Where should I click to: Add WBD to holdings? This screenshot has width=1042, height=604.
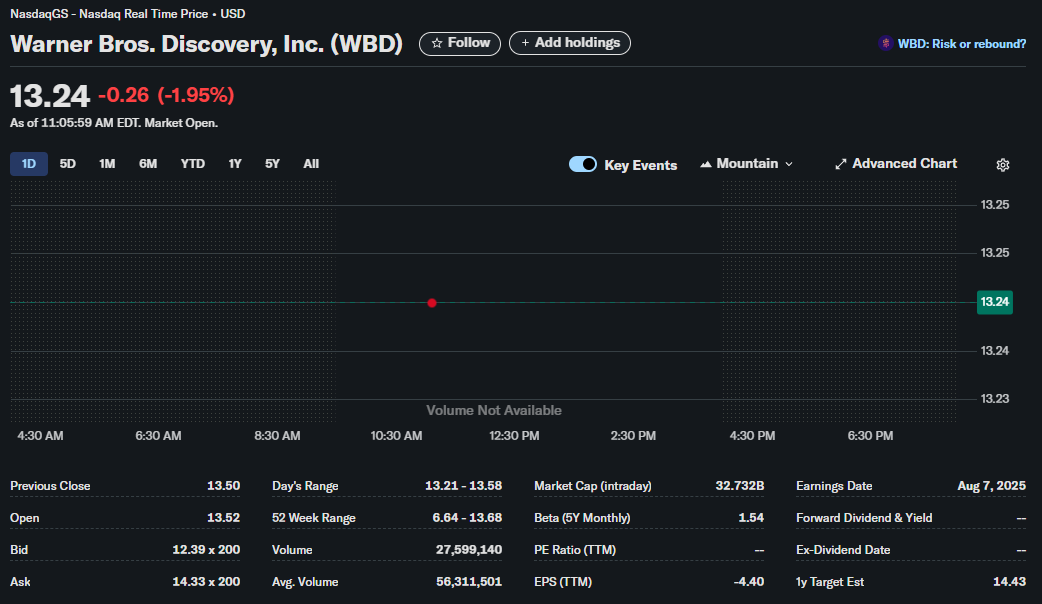pos(570,43)
